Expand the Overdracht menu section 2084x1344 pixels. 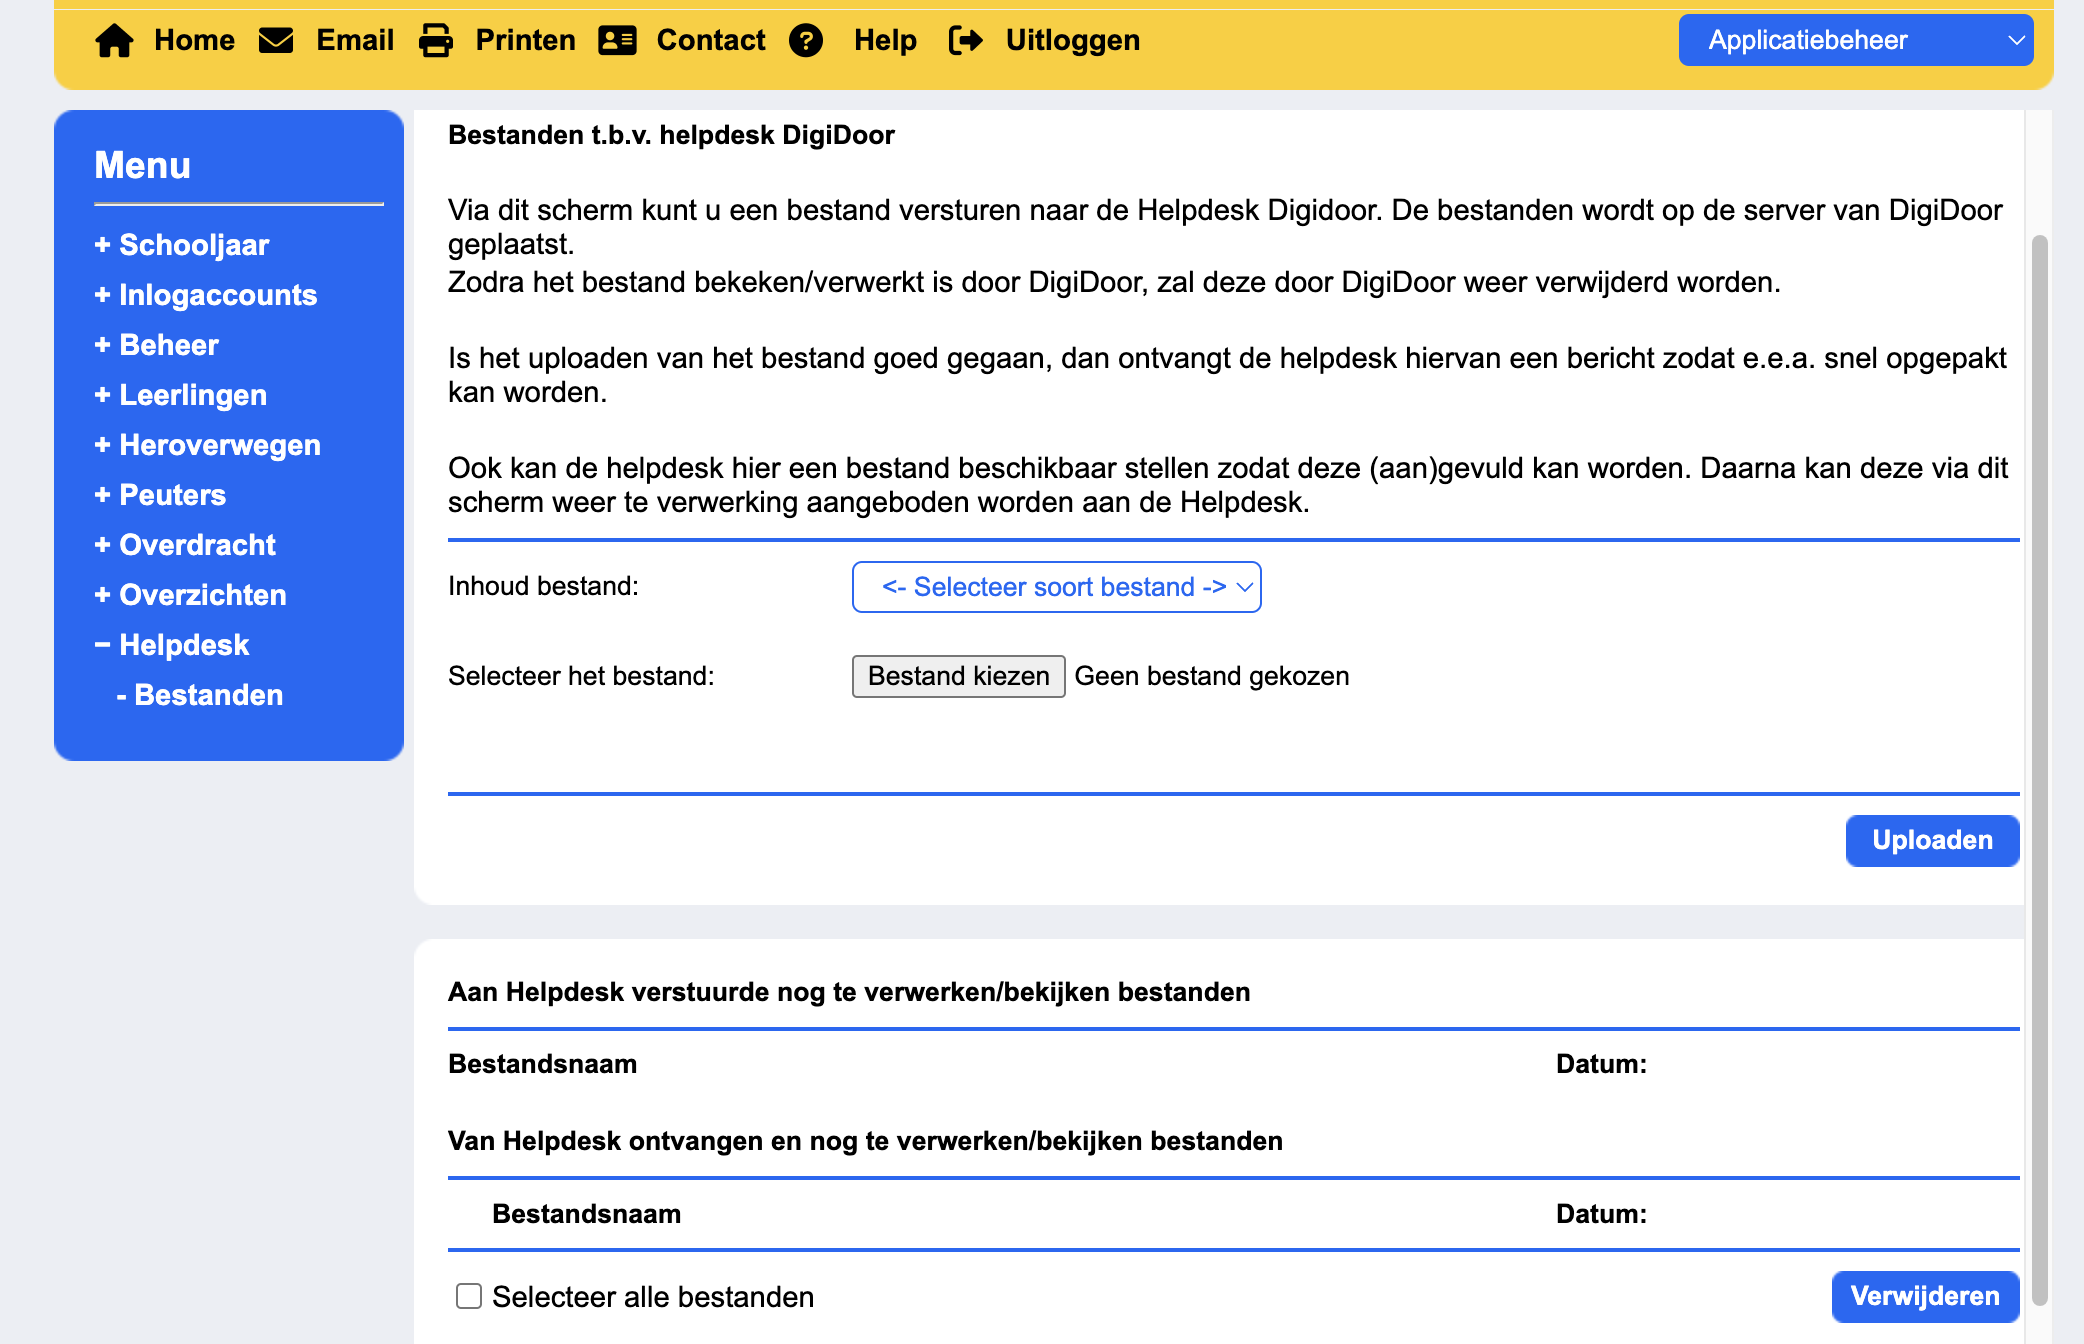point(185,545)
